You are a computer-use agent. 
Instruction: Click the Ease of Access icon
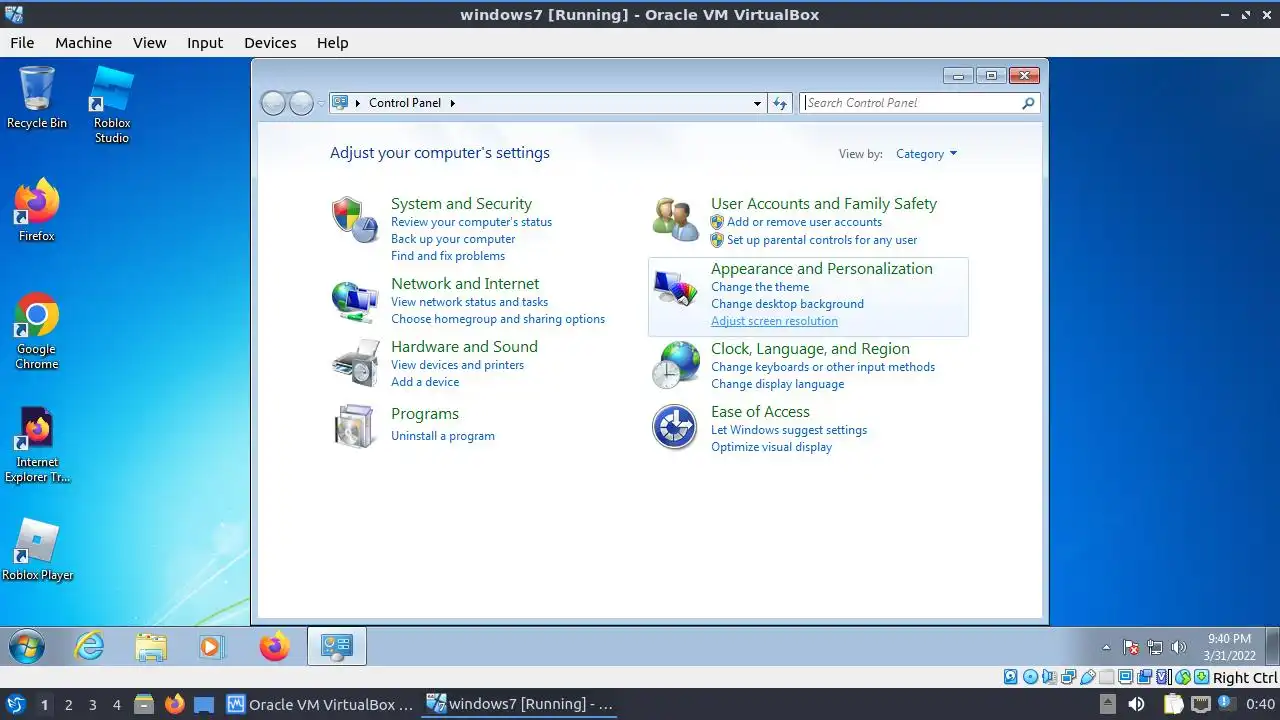(x=675, y=427)
